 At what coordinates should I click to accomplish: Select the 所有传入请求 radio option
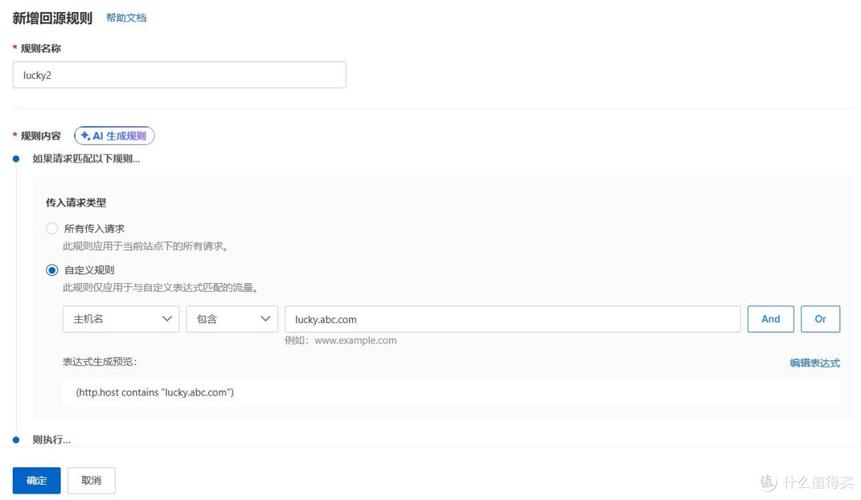click(52, 228)
